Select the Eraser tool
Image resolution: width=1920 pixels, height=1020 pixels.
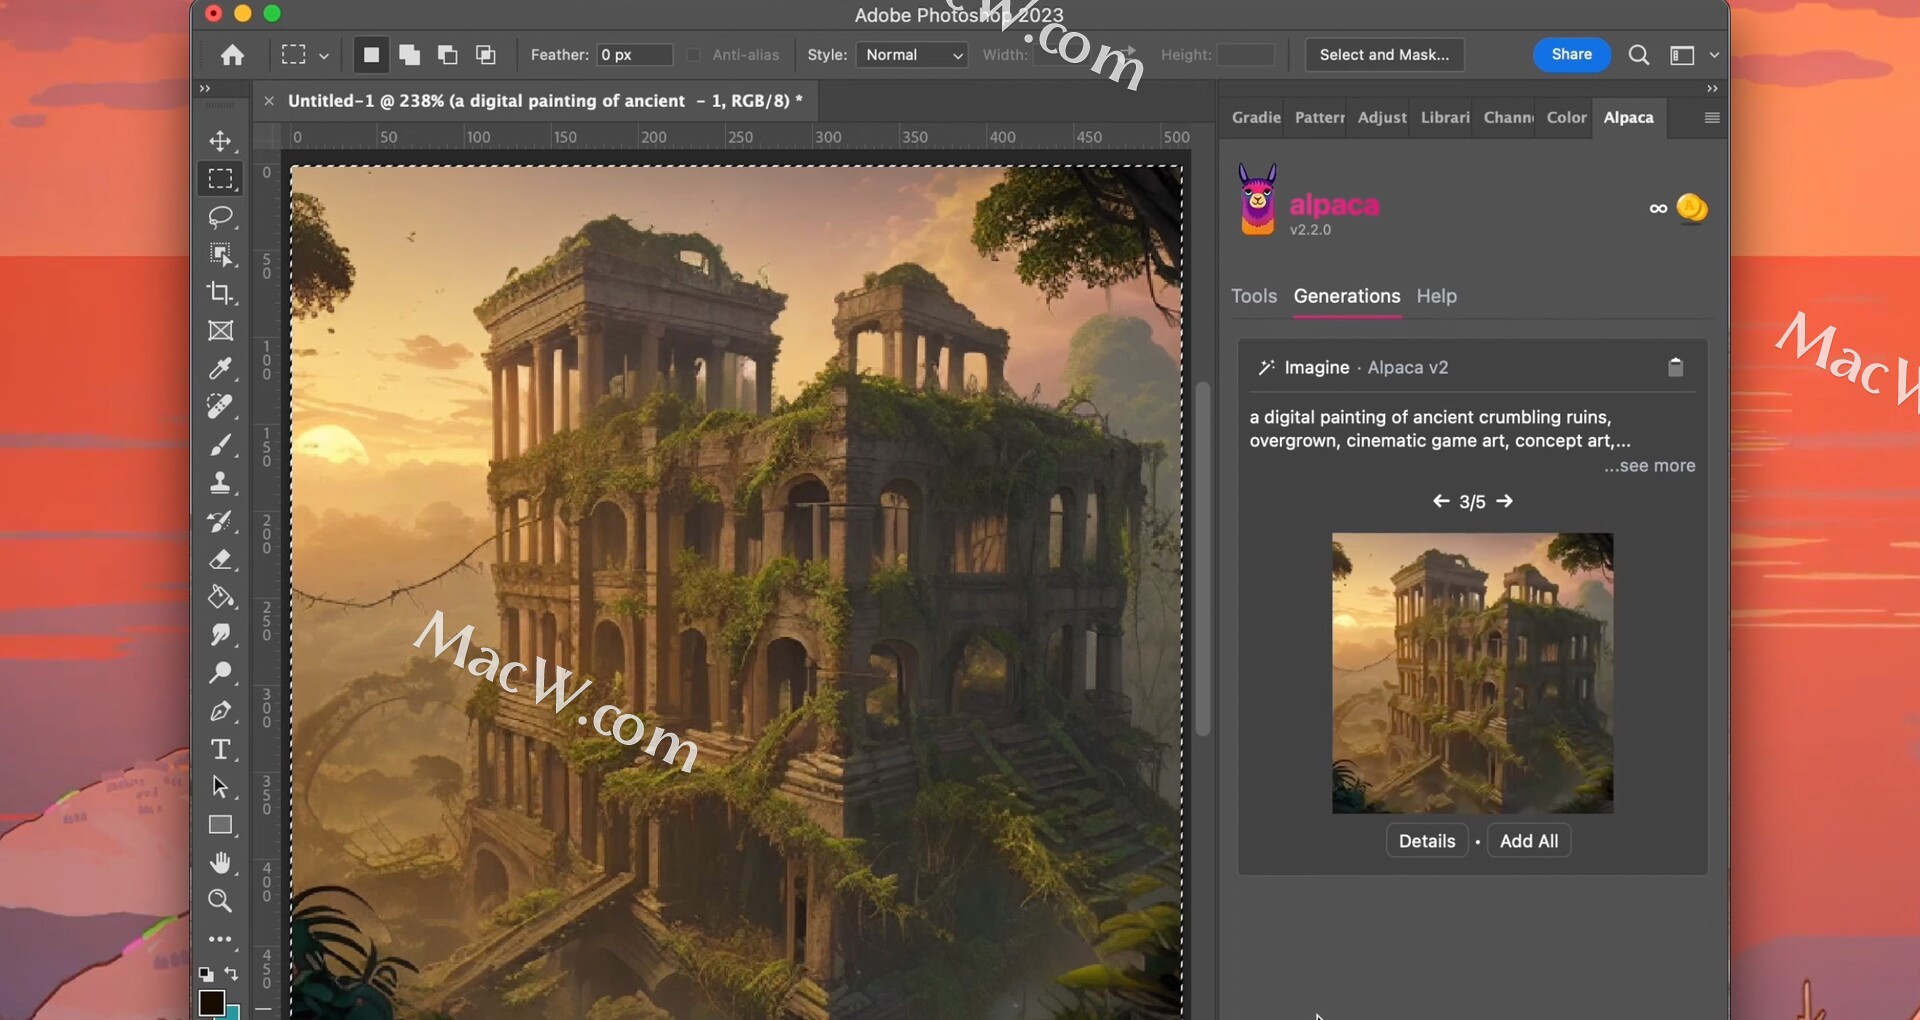point(220,559)
